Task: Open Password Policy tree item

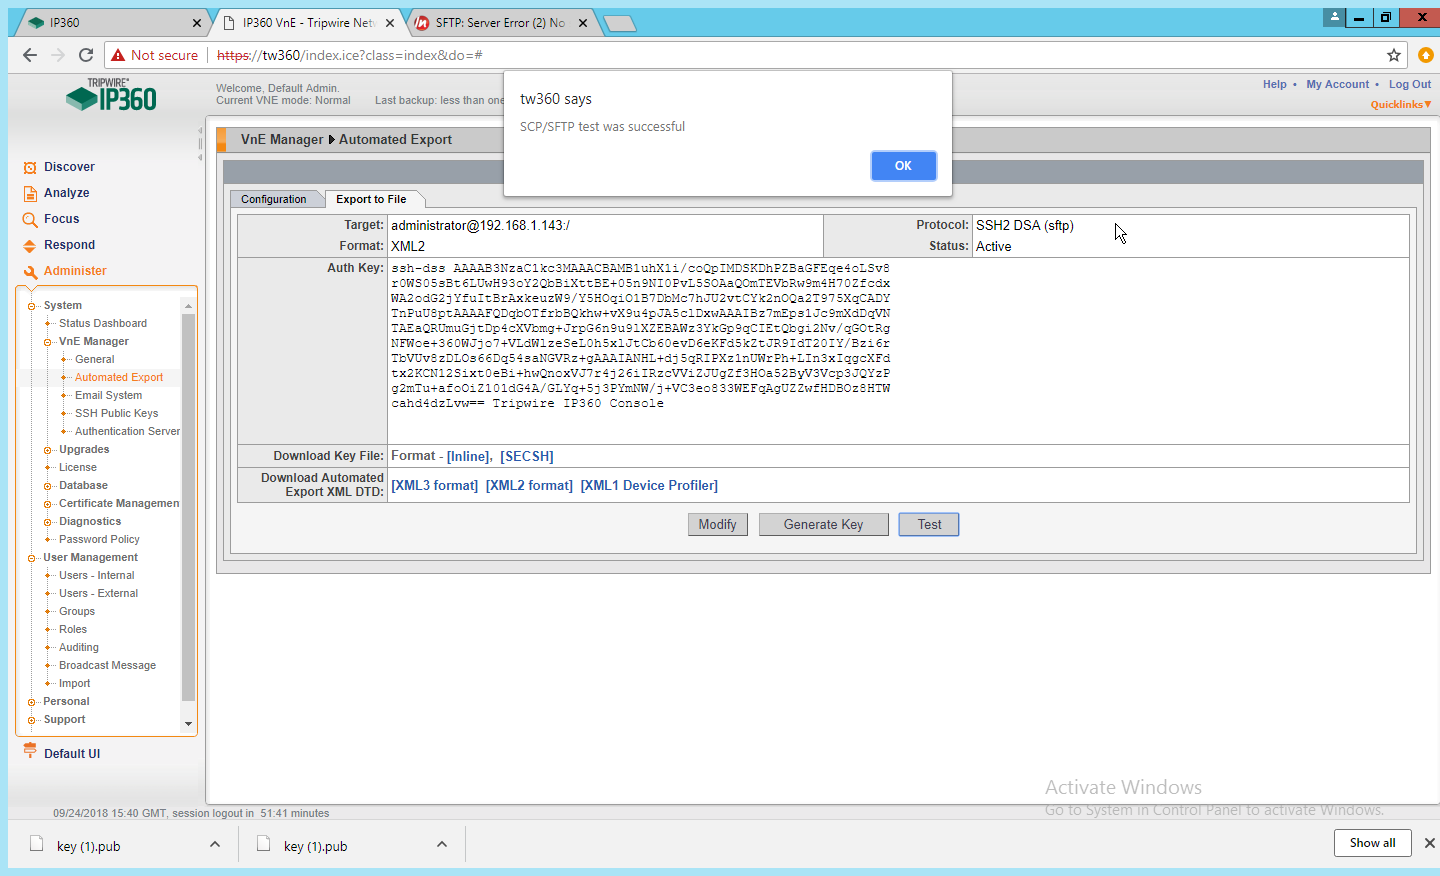Action: click(x=99, y=540)
